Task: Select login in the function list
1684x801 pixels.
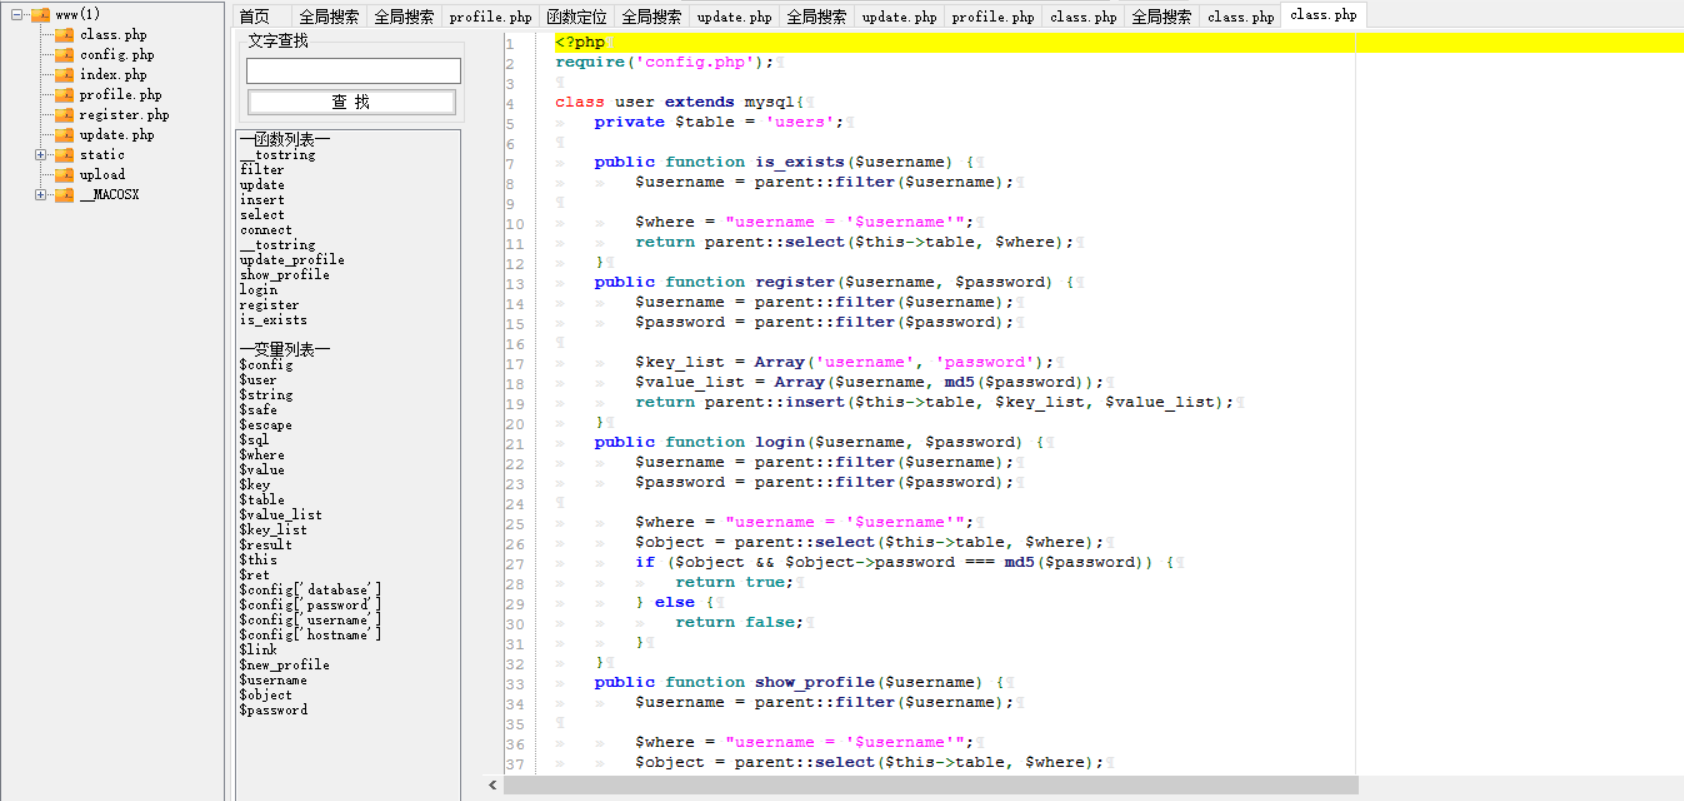Action: click(258, 290)
